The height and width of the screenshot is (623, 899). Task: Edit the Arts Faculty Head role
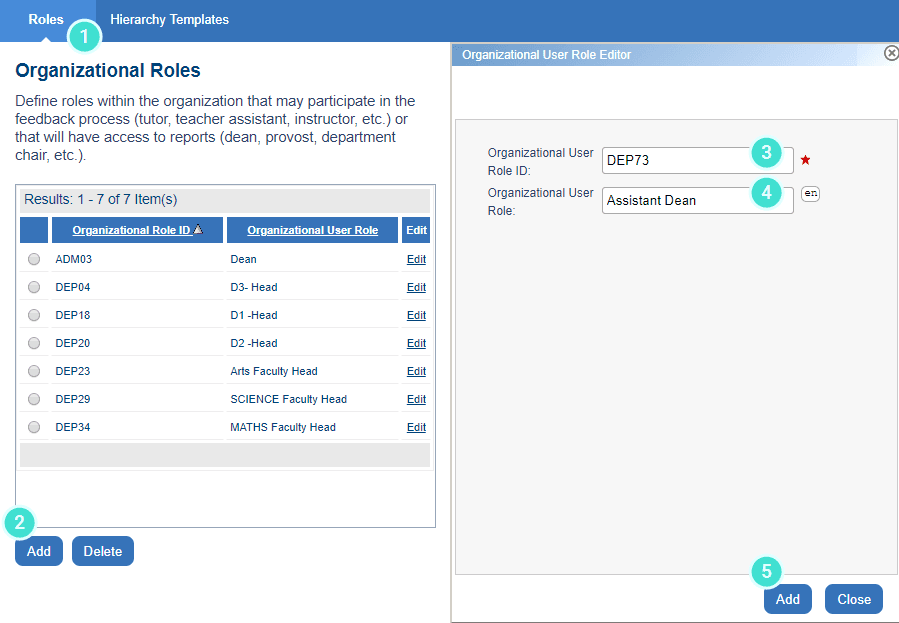click(x=416, y=370)
